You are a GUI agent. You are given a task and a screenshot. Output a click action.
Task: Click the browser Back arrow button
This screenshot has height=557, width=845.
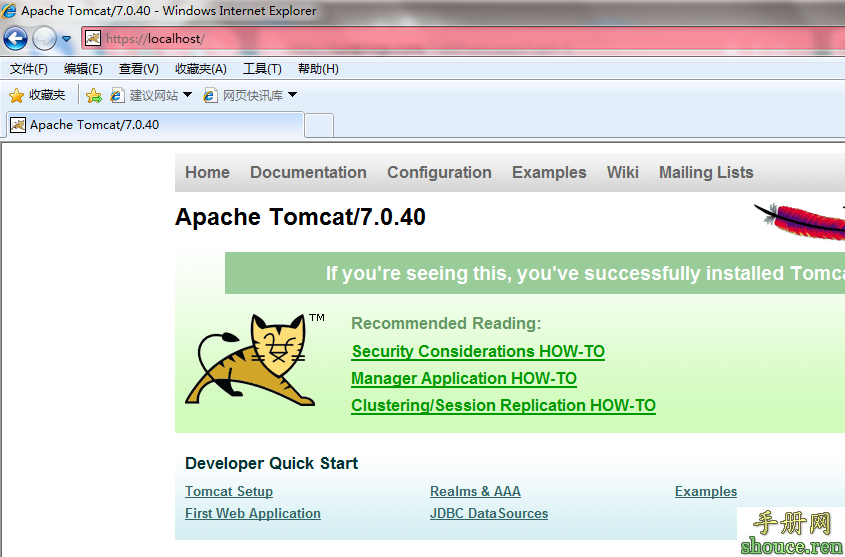point(15,39)
